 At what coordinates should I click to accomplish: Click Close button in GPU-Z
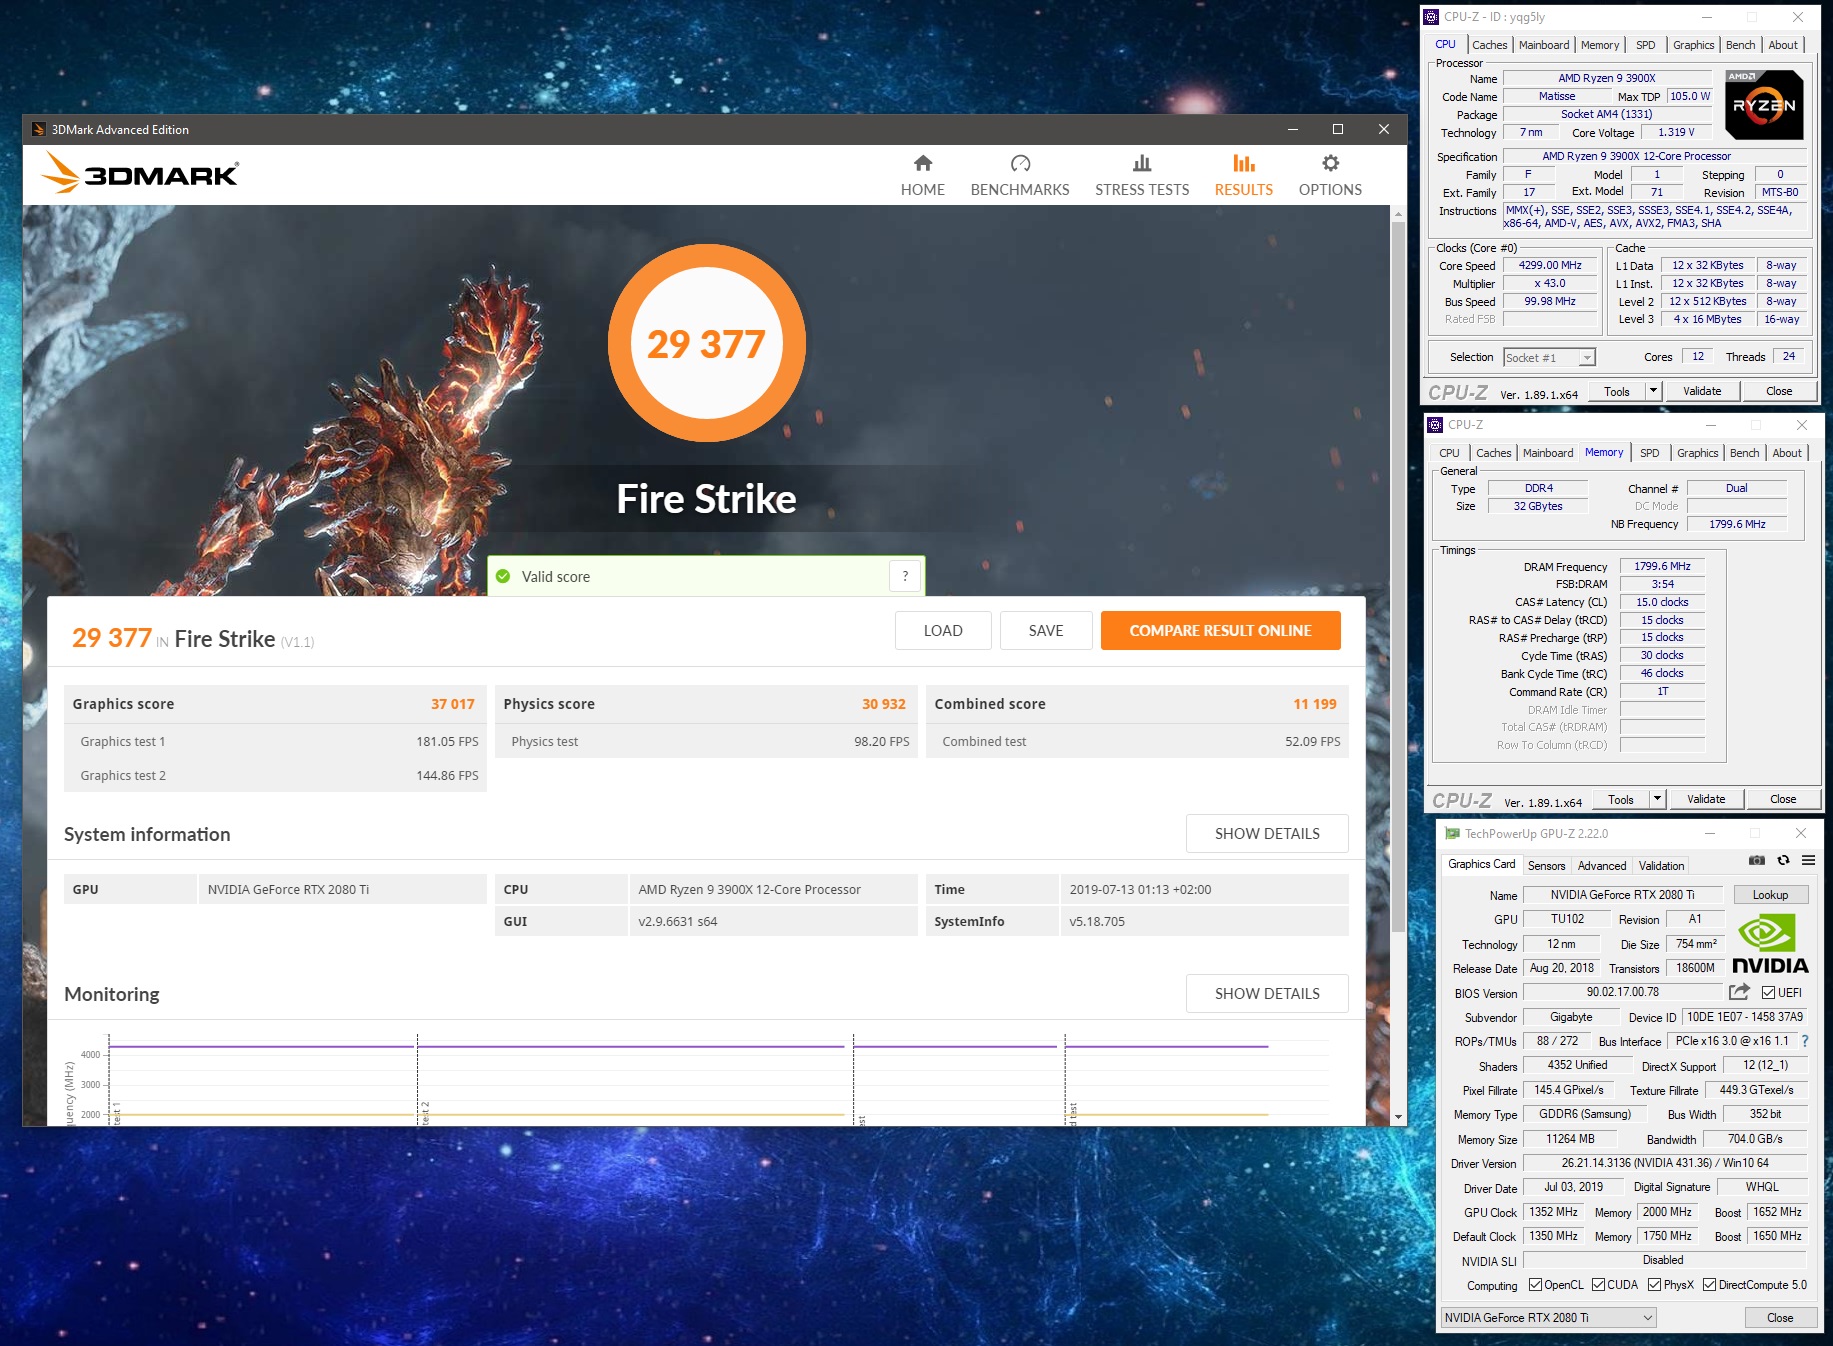1779,1317
